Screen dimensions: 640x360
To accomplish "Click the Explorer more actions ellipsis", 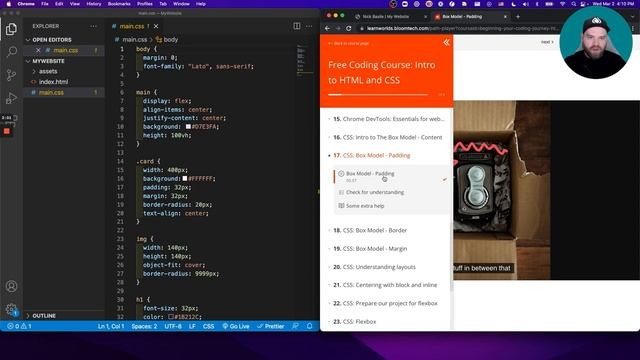I will coord(93,26).
